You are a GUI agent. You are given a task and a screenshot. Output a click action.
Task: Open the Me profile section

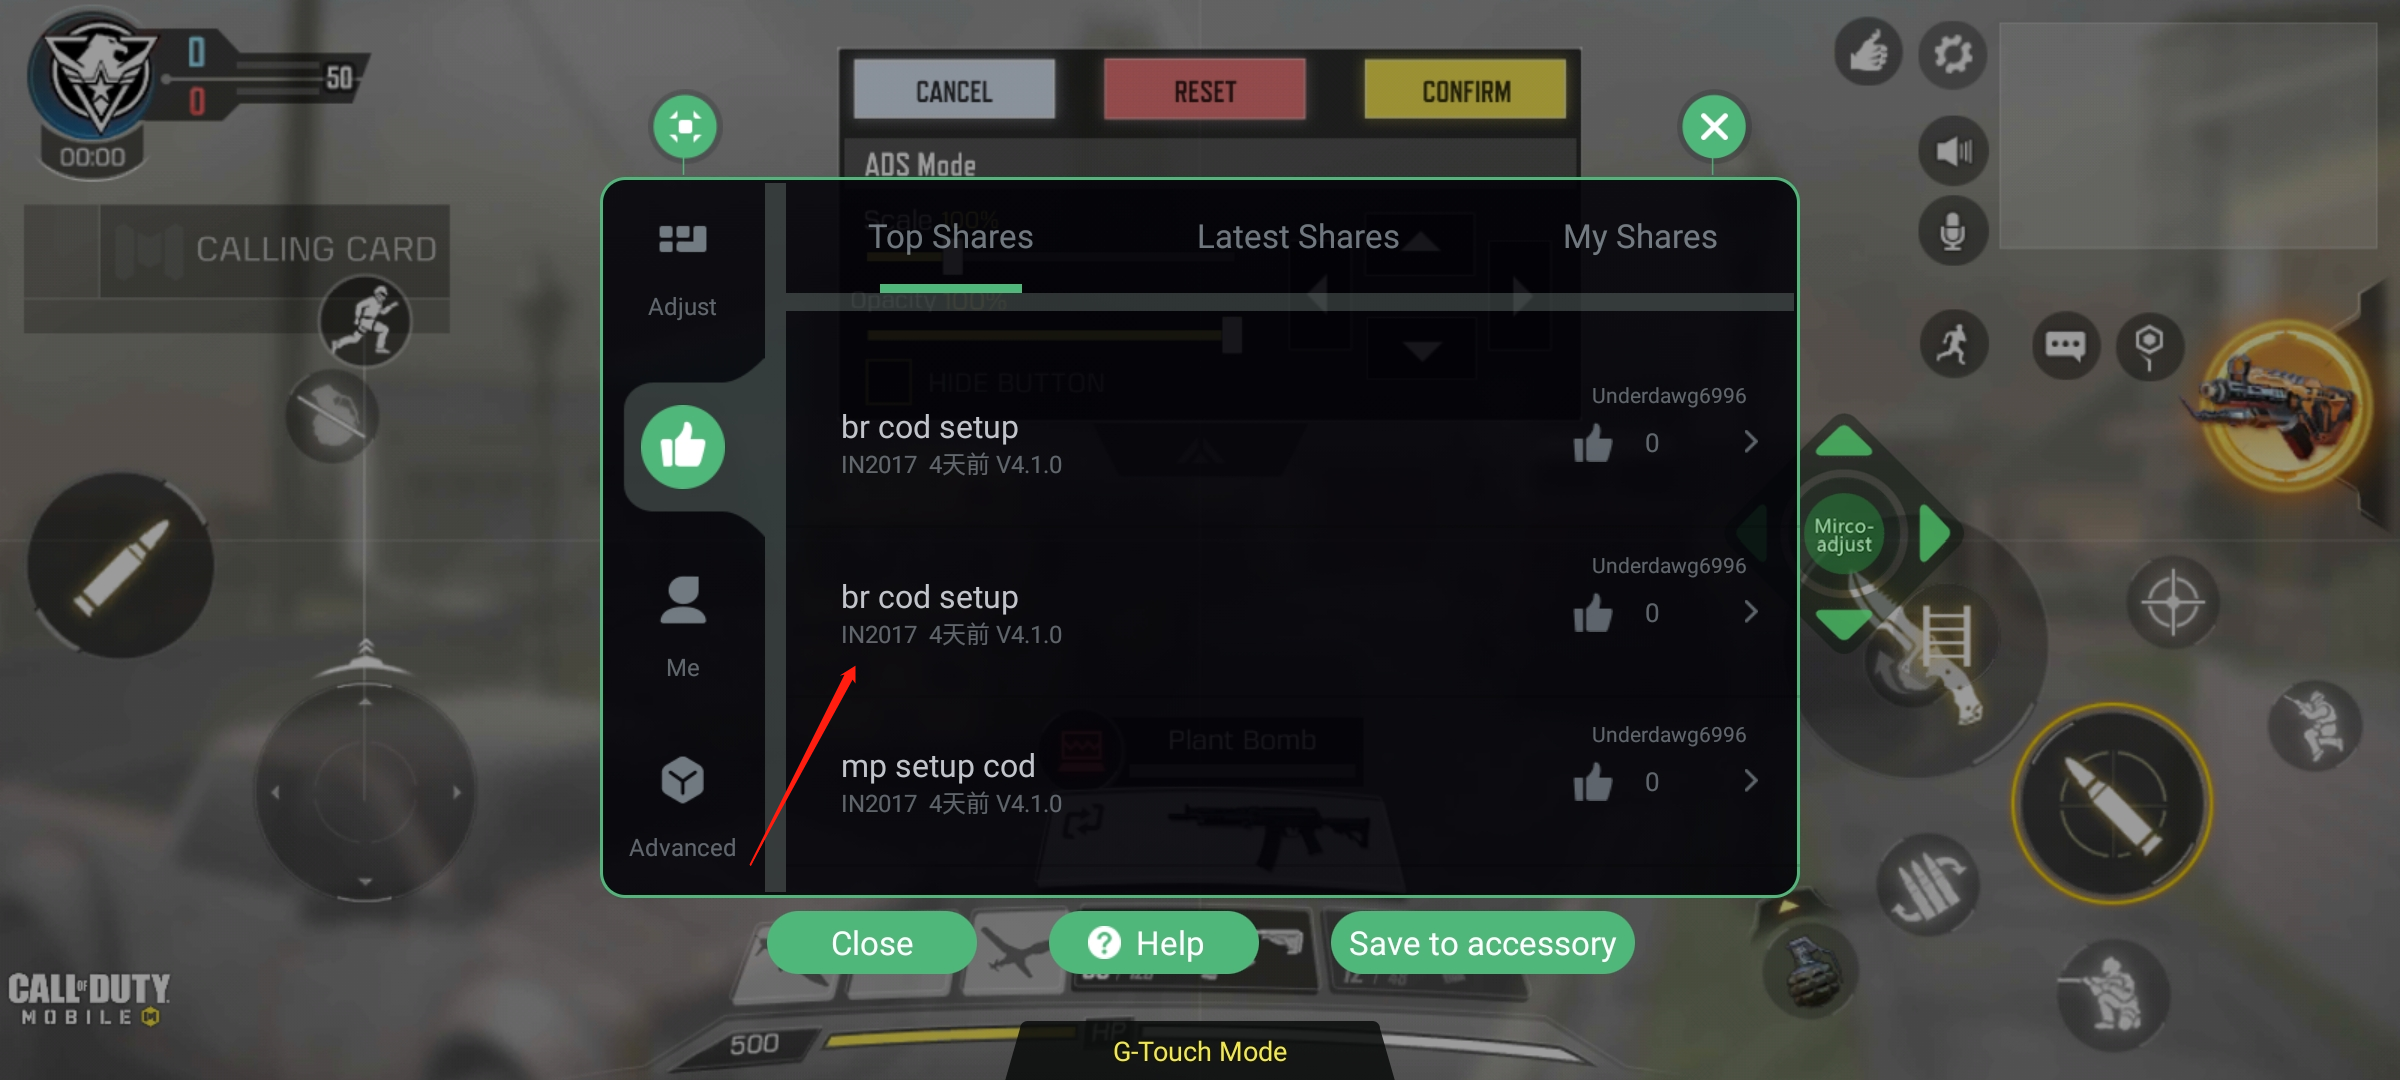tap(683, 601)
